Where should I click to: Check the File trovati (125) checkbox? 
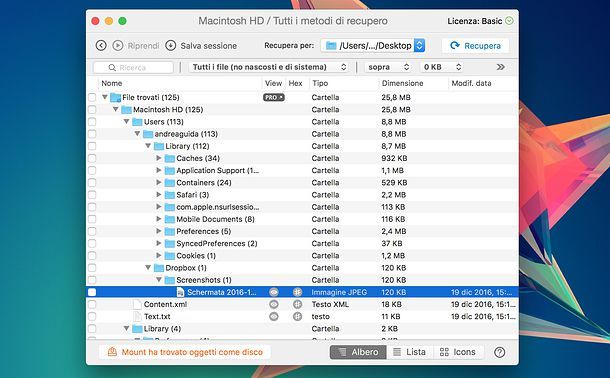tap(92, 97)
